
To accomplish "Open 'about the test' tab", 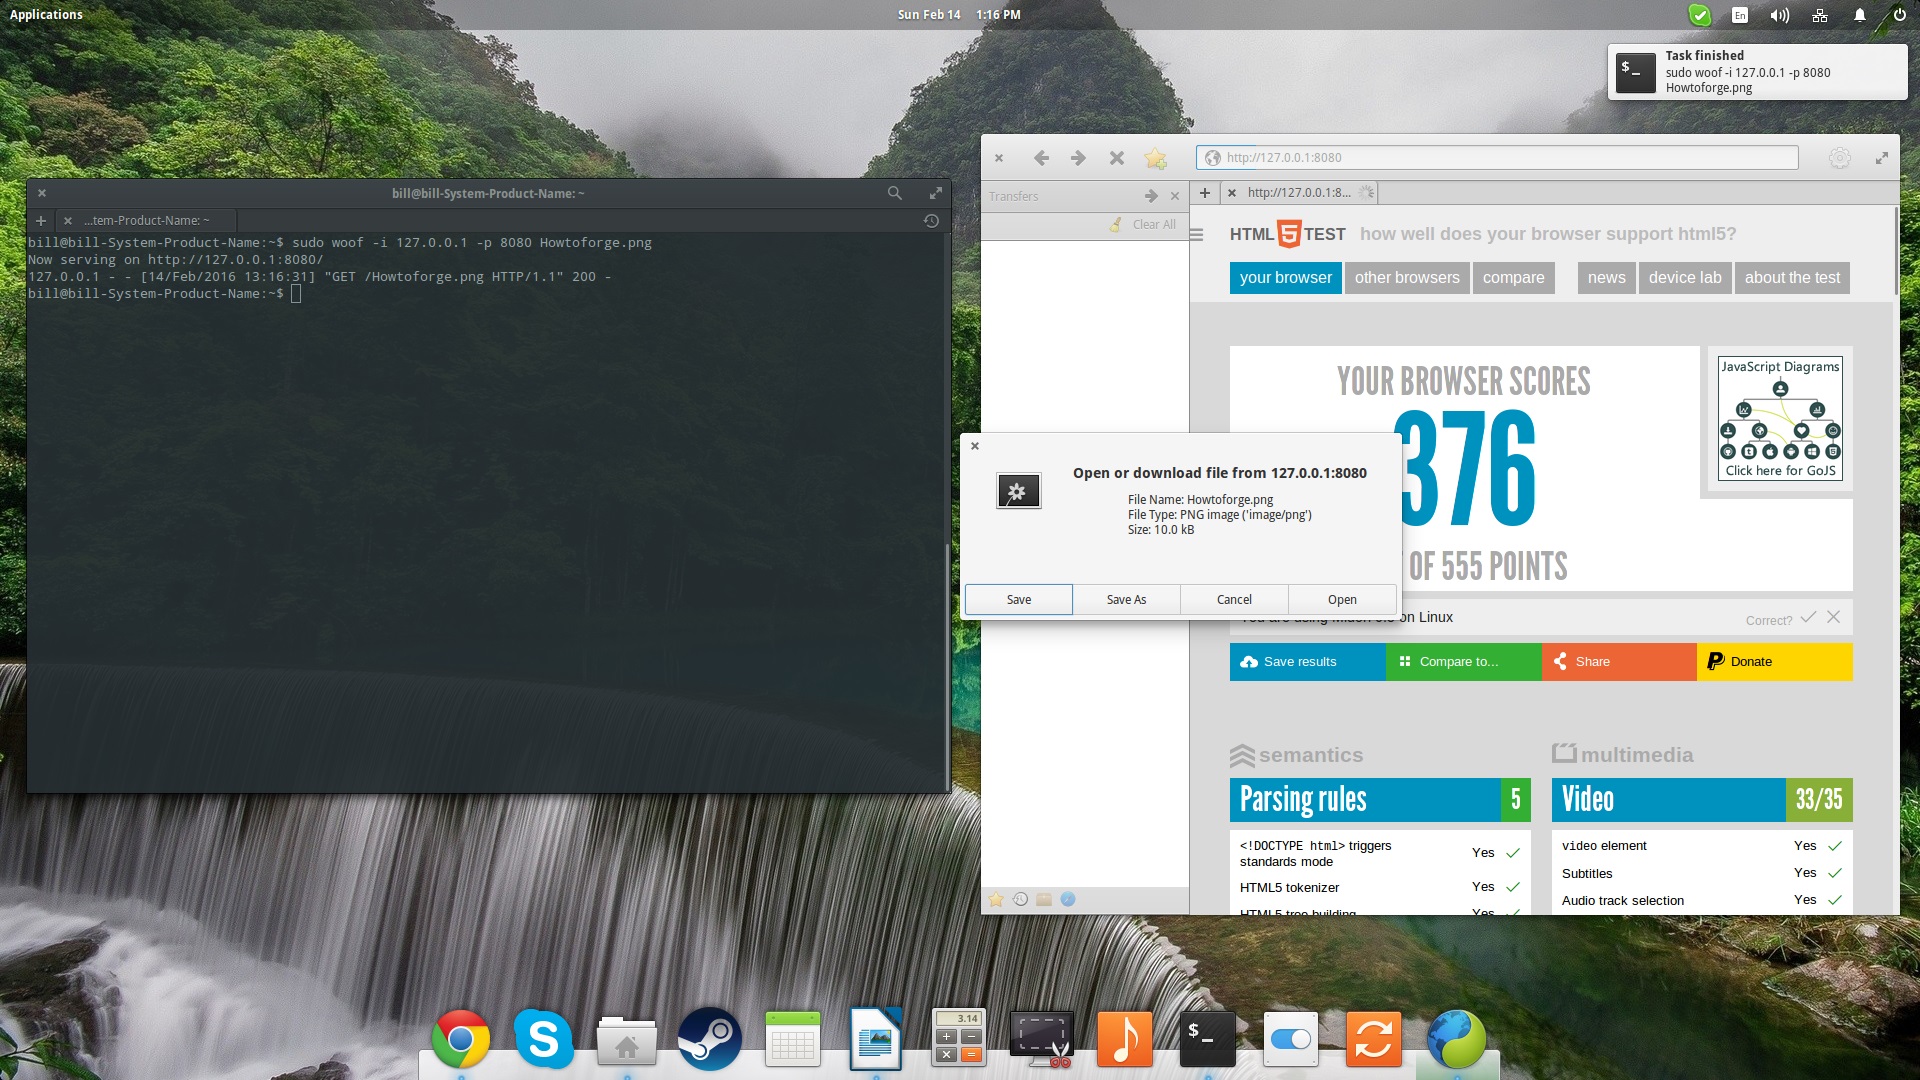I will pos(1792,278).
